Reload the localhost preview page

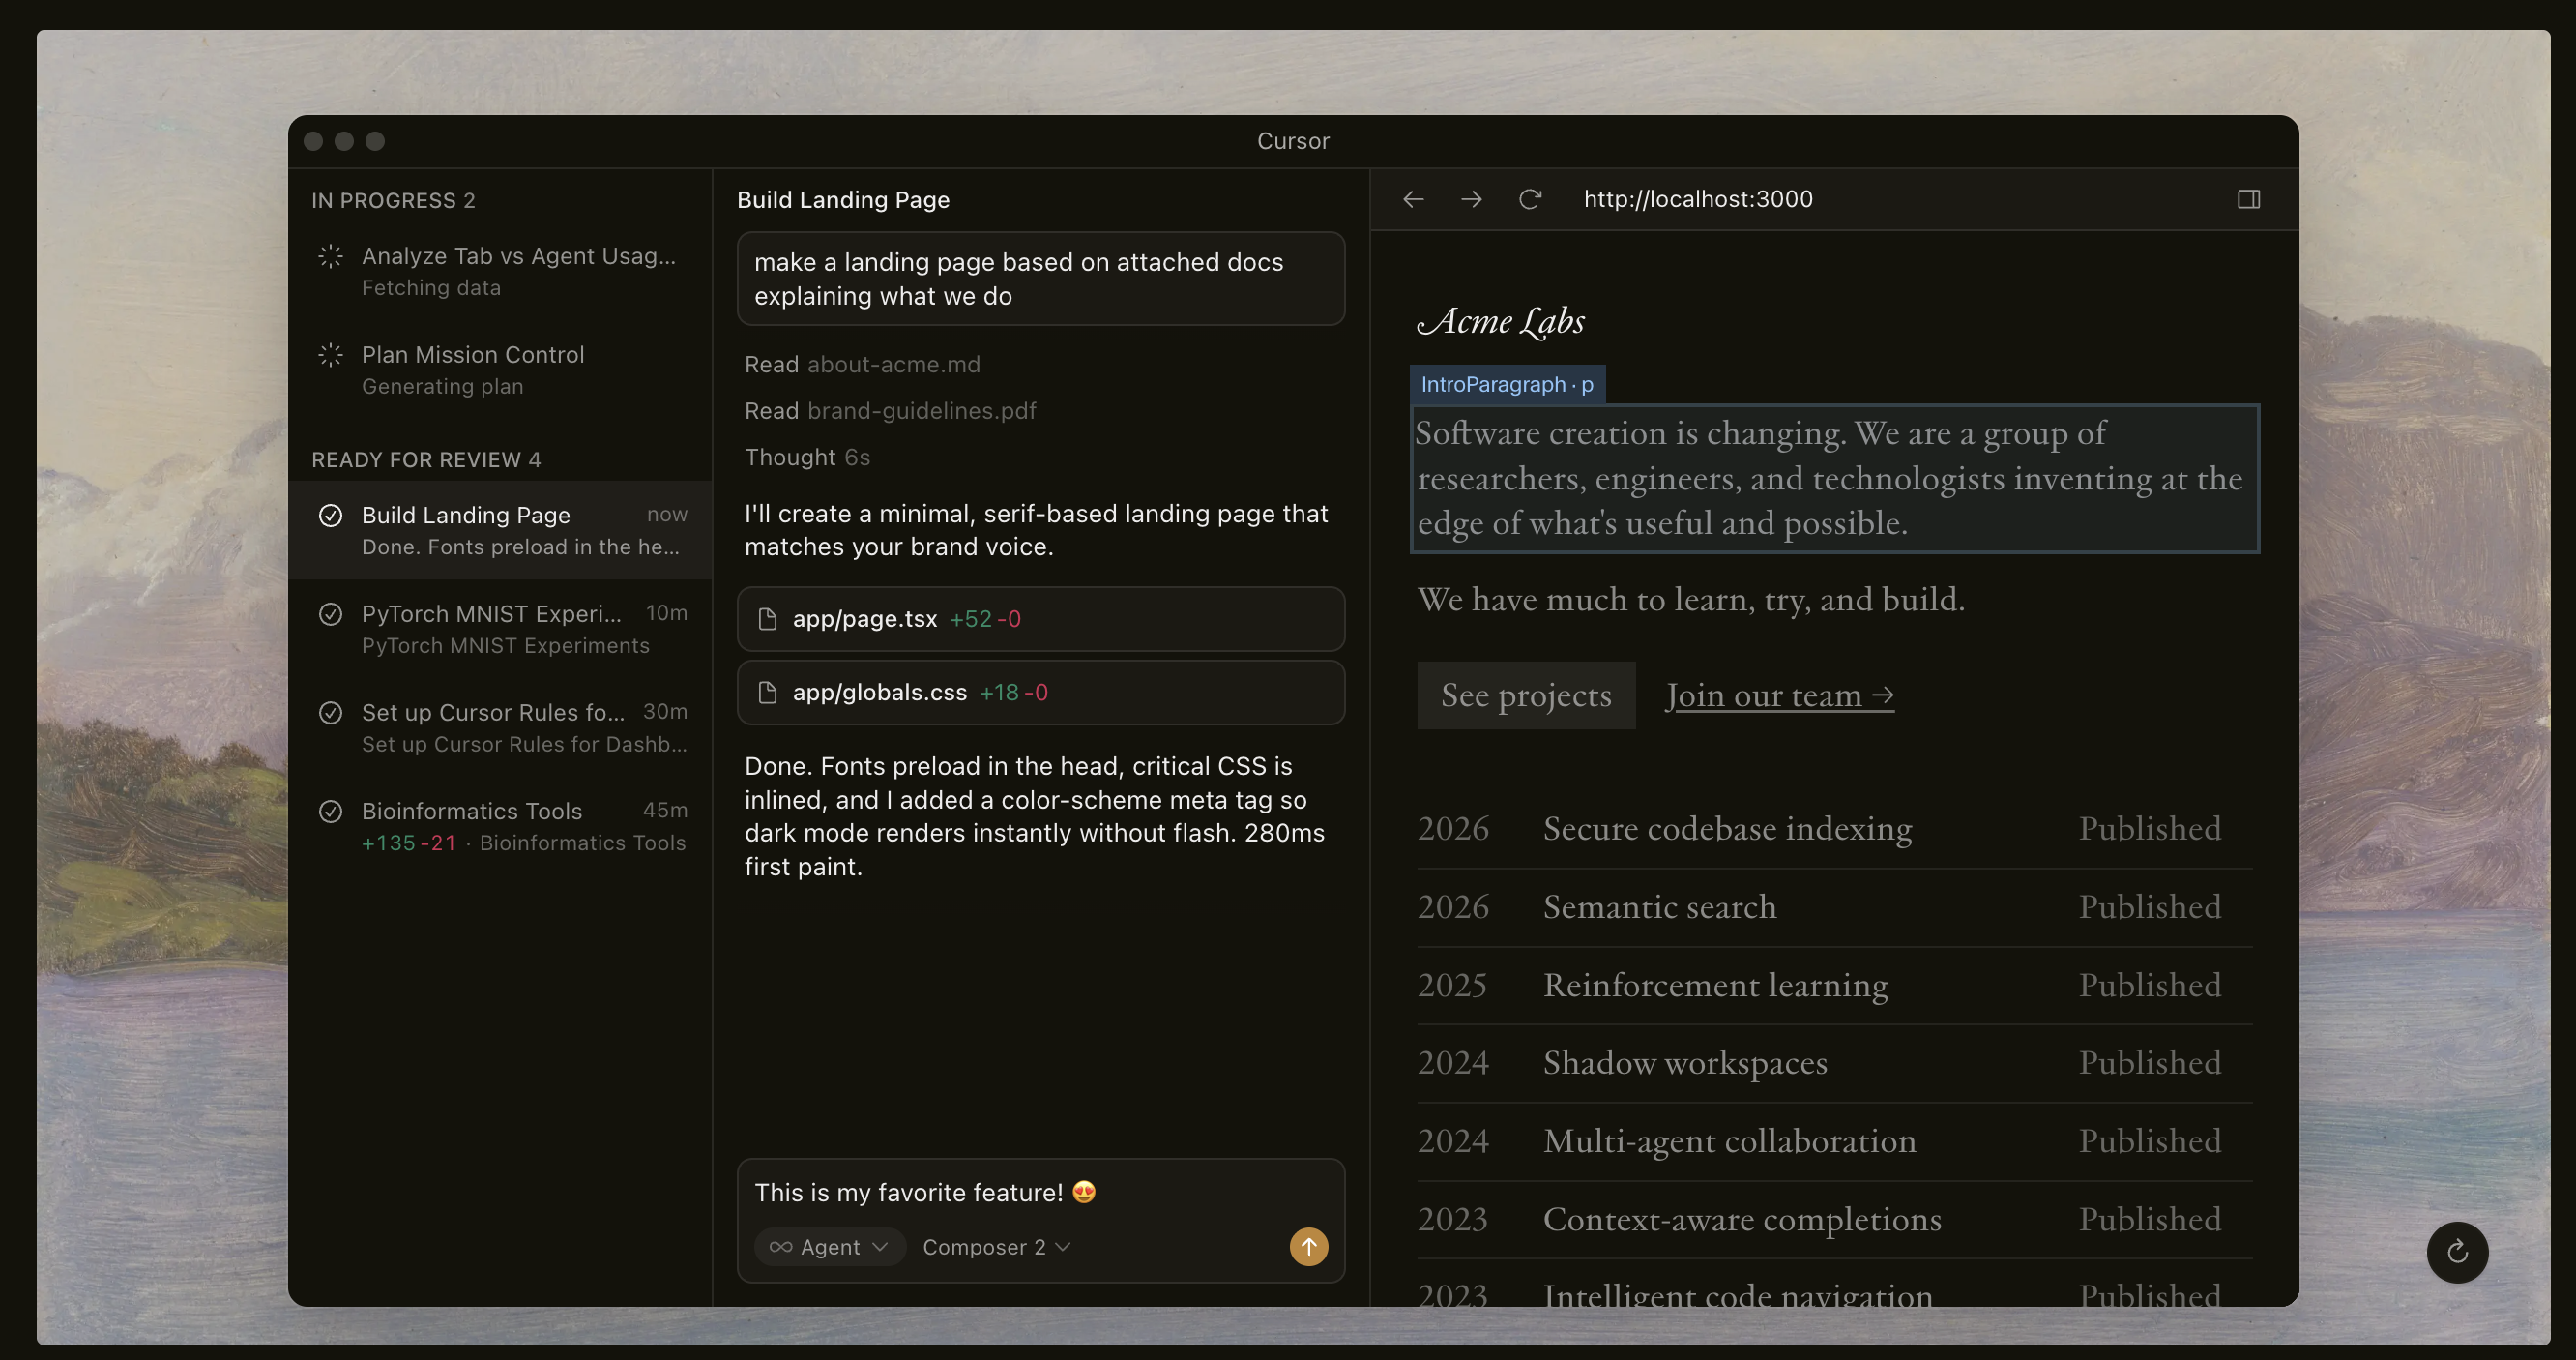(1530, 199)
